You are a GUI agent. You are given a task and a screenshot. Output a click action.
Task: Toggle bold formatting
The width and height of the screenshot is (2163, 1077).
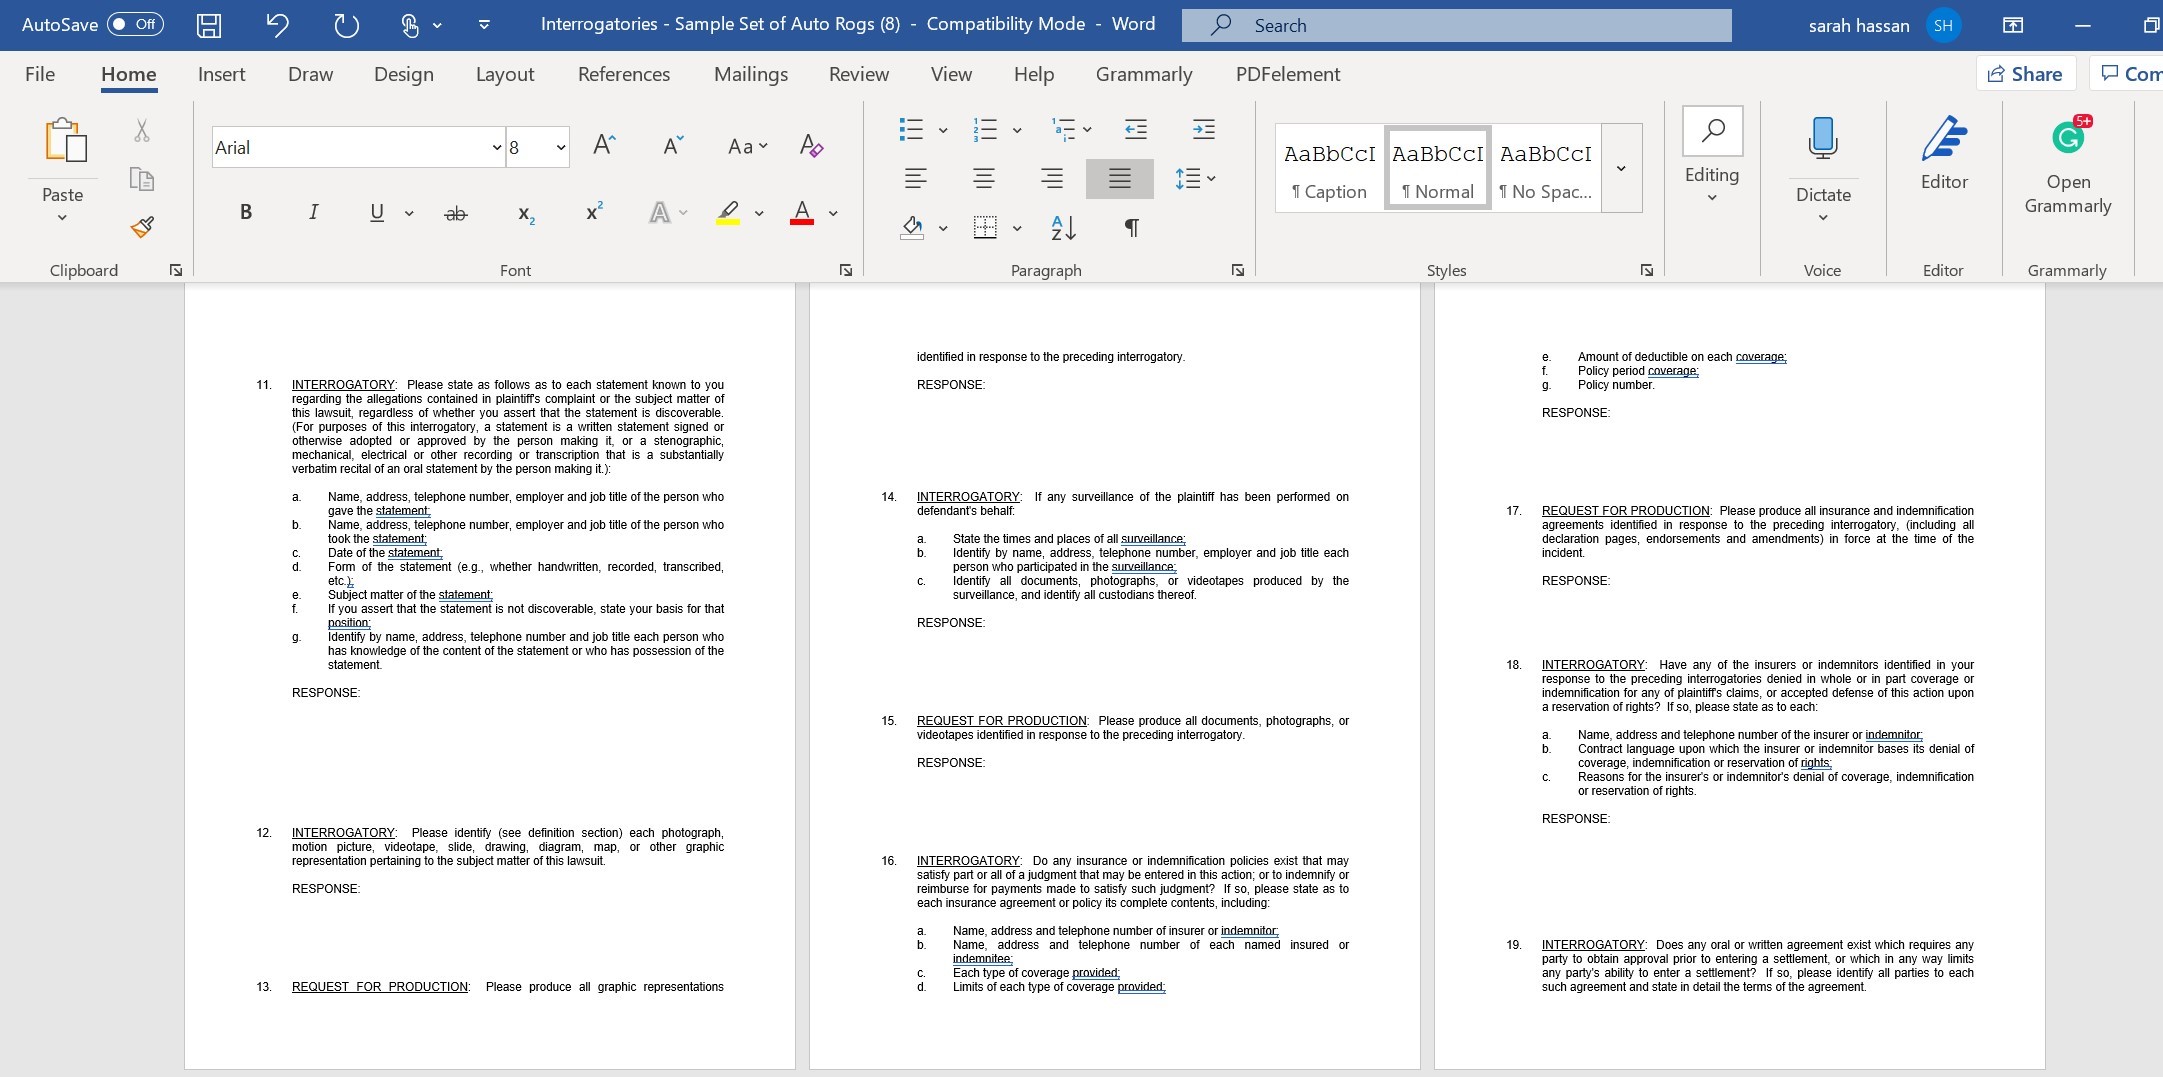[245, 212]
